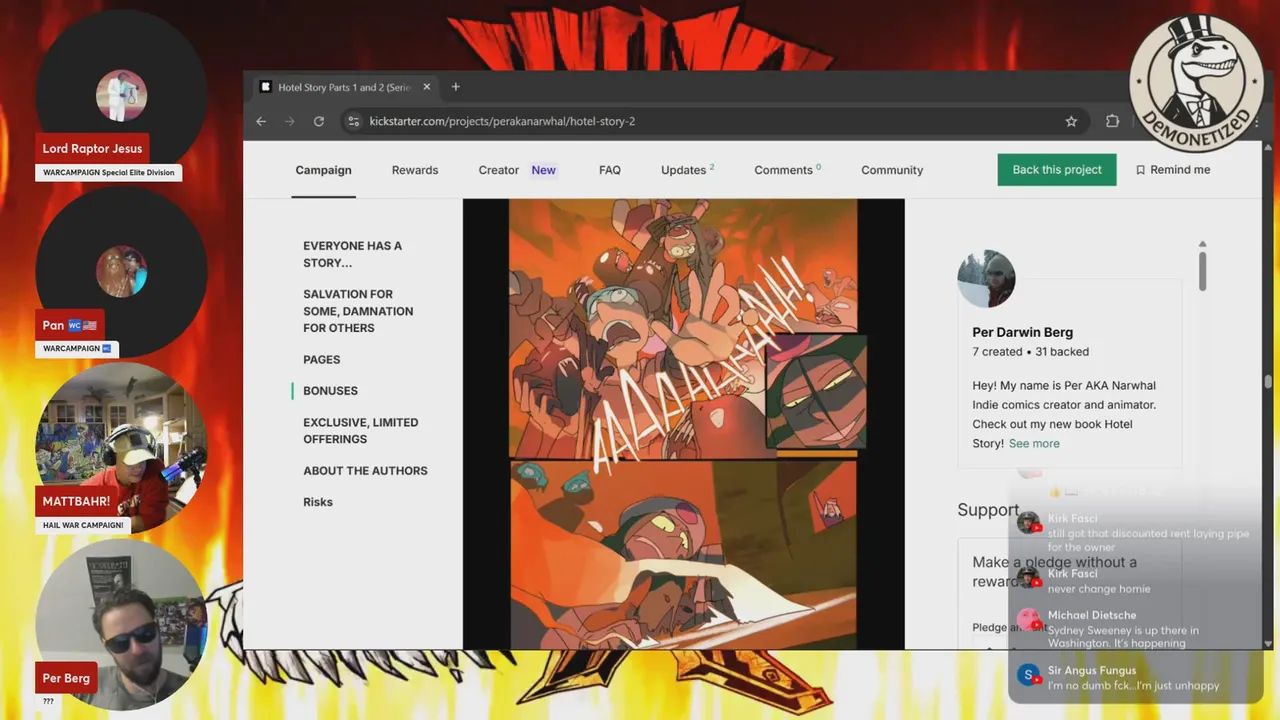The height and width of the screenshot is (720, 1280).
Task: Open the Community tab
Action: click(x=892, y=170)
